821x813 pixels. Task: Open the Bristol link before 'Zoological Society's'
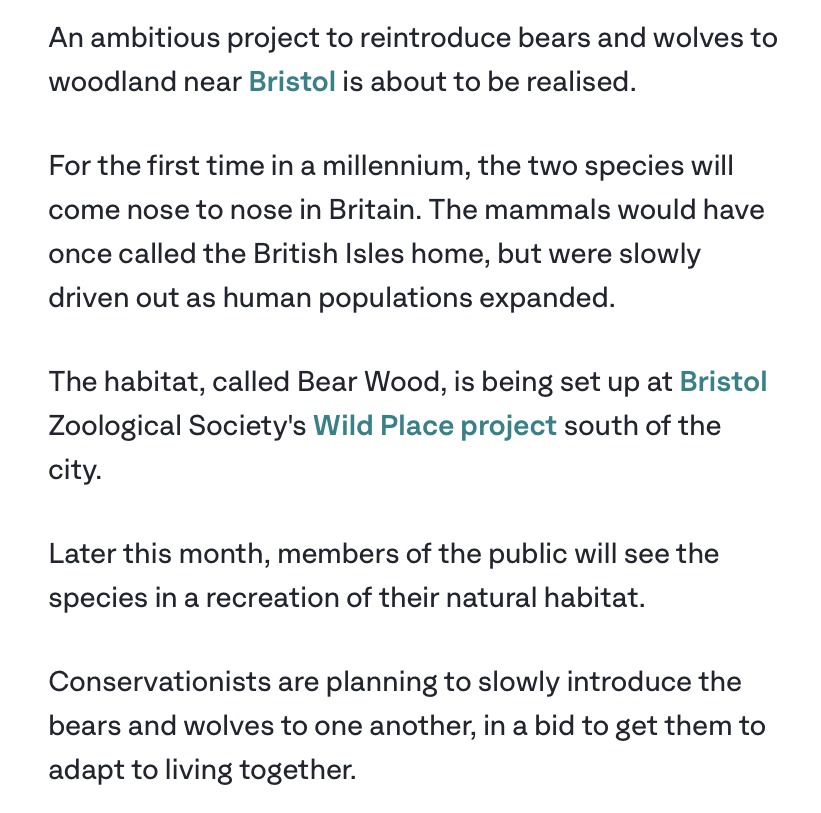click(723, 381)
